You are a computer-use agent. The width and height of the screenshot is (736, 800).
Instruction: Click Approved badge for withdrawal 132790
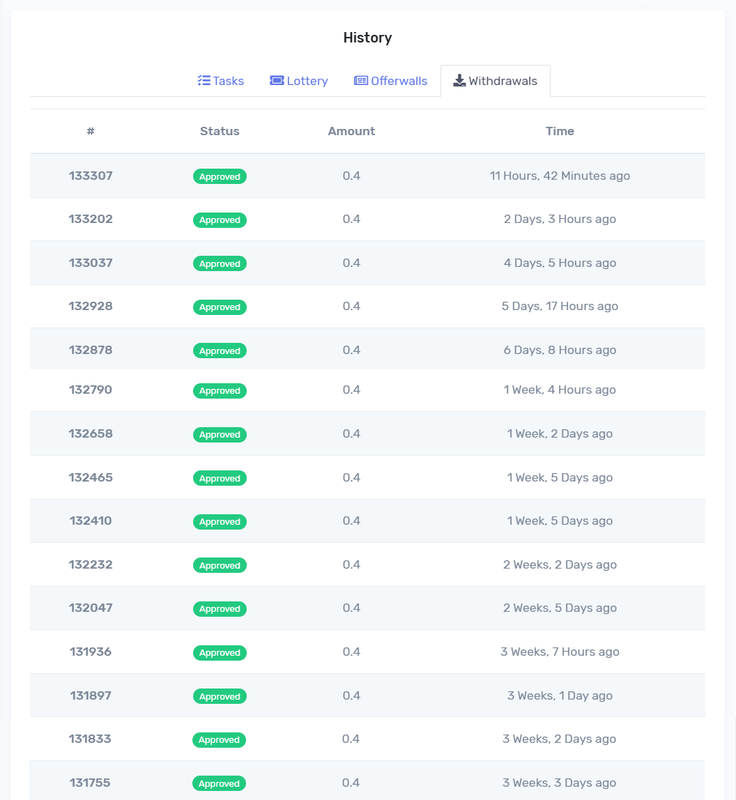pos(219,391)
